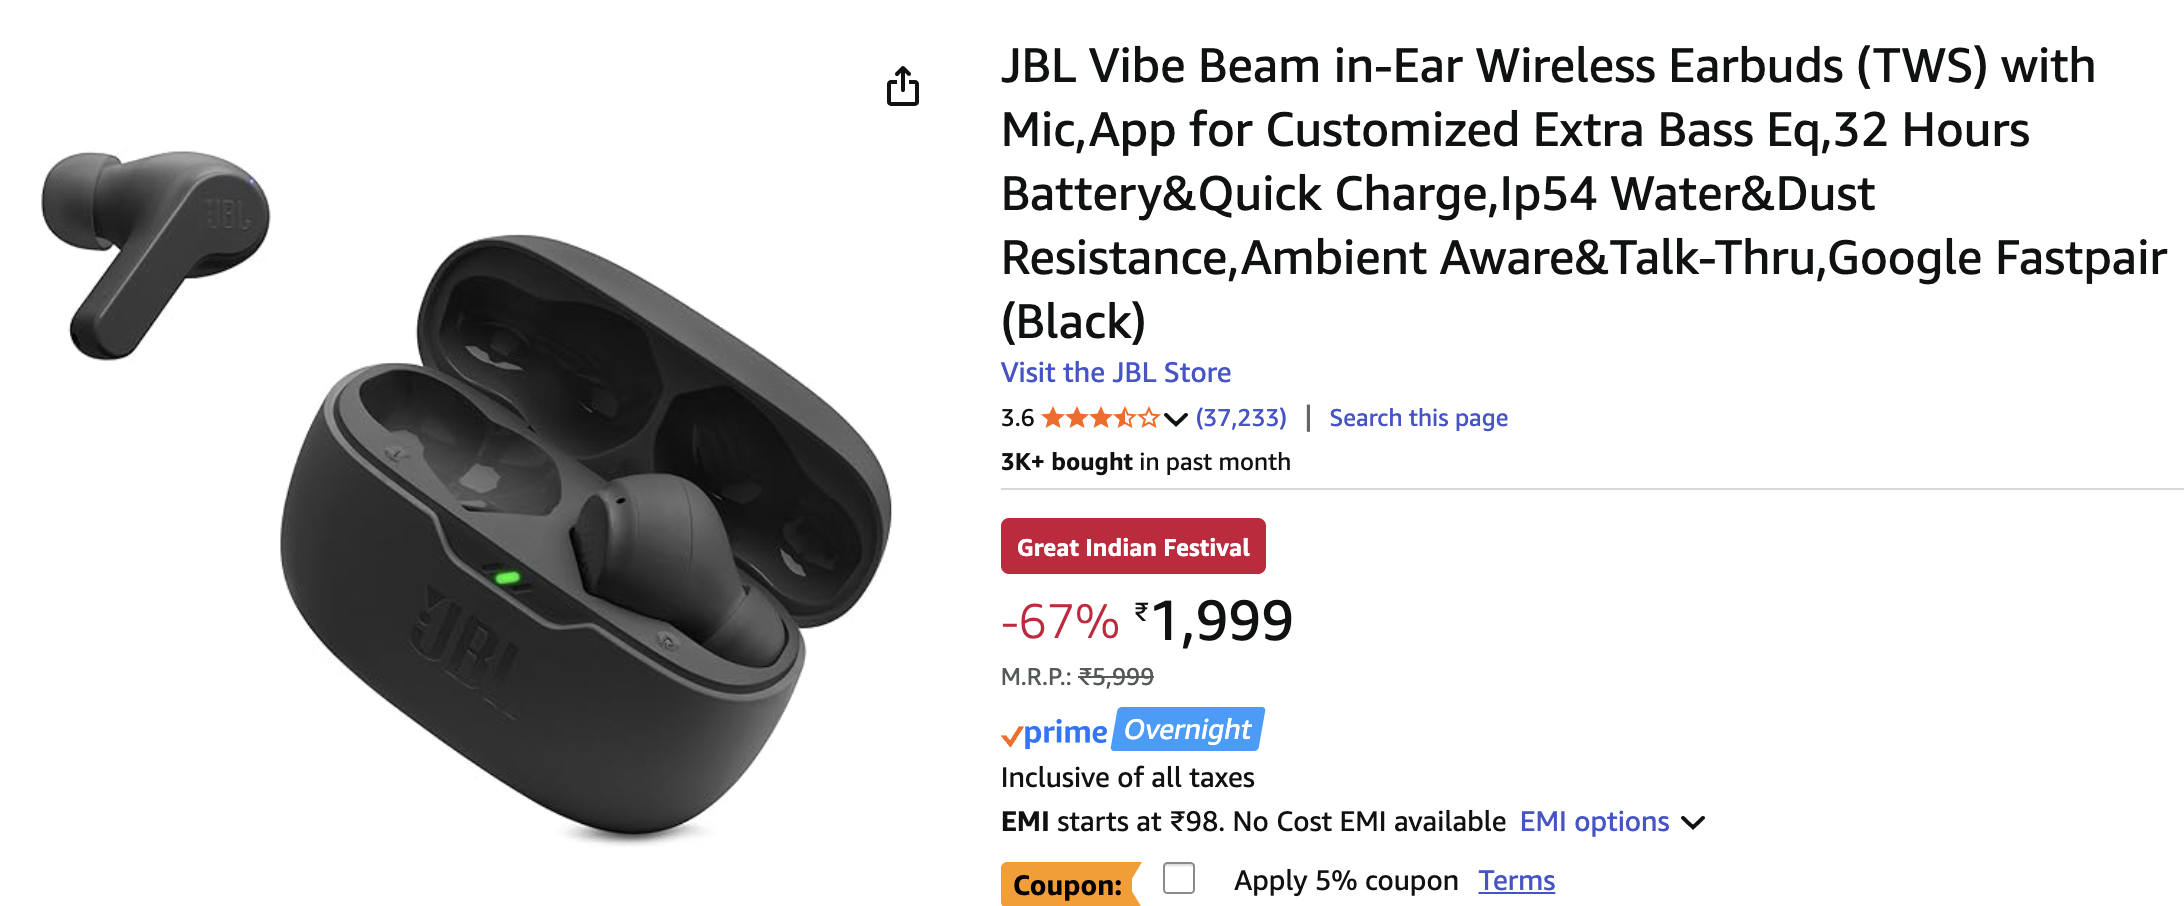This screenshot has height=906, width=2184.
Task: Open the EMI options link
Action: coord(1594,822)
